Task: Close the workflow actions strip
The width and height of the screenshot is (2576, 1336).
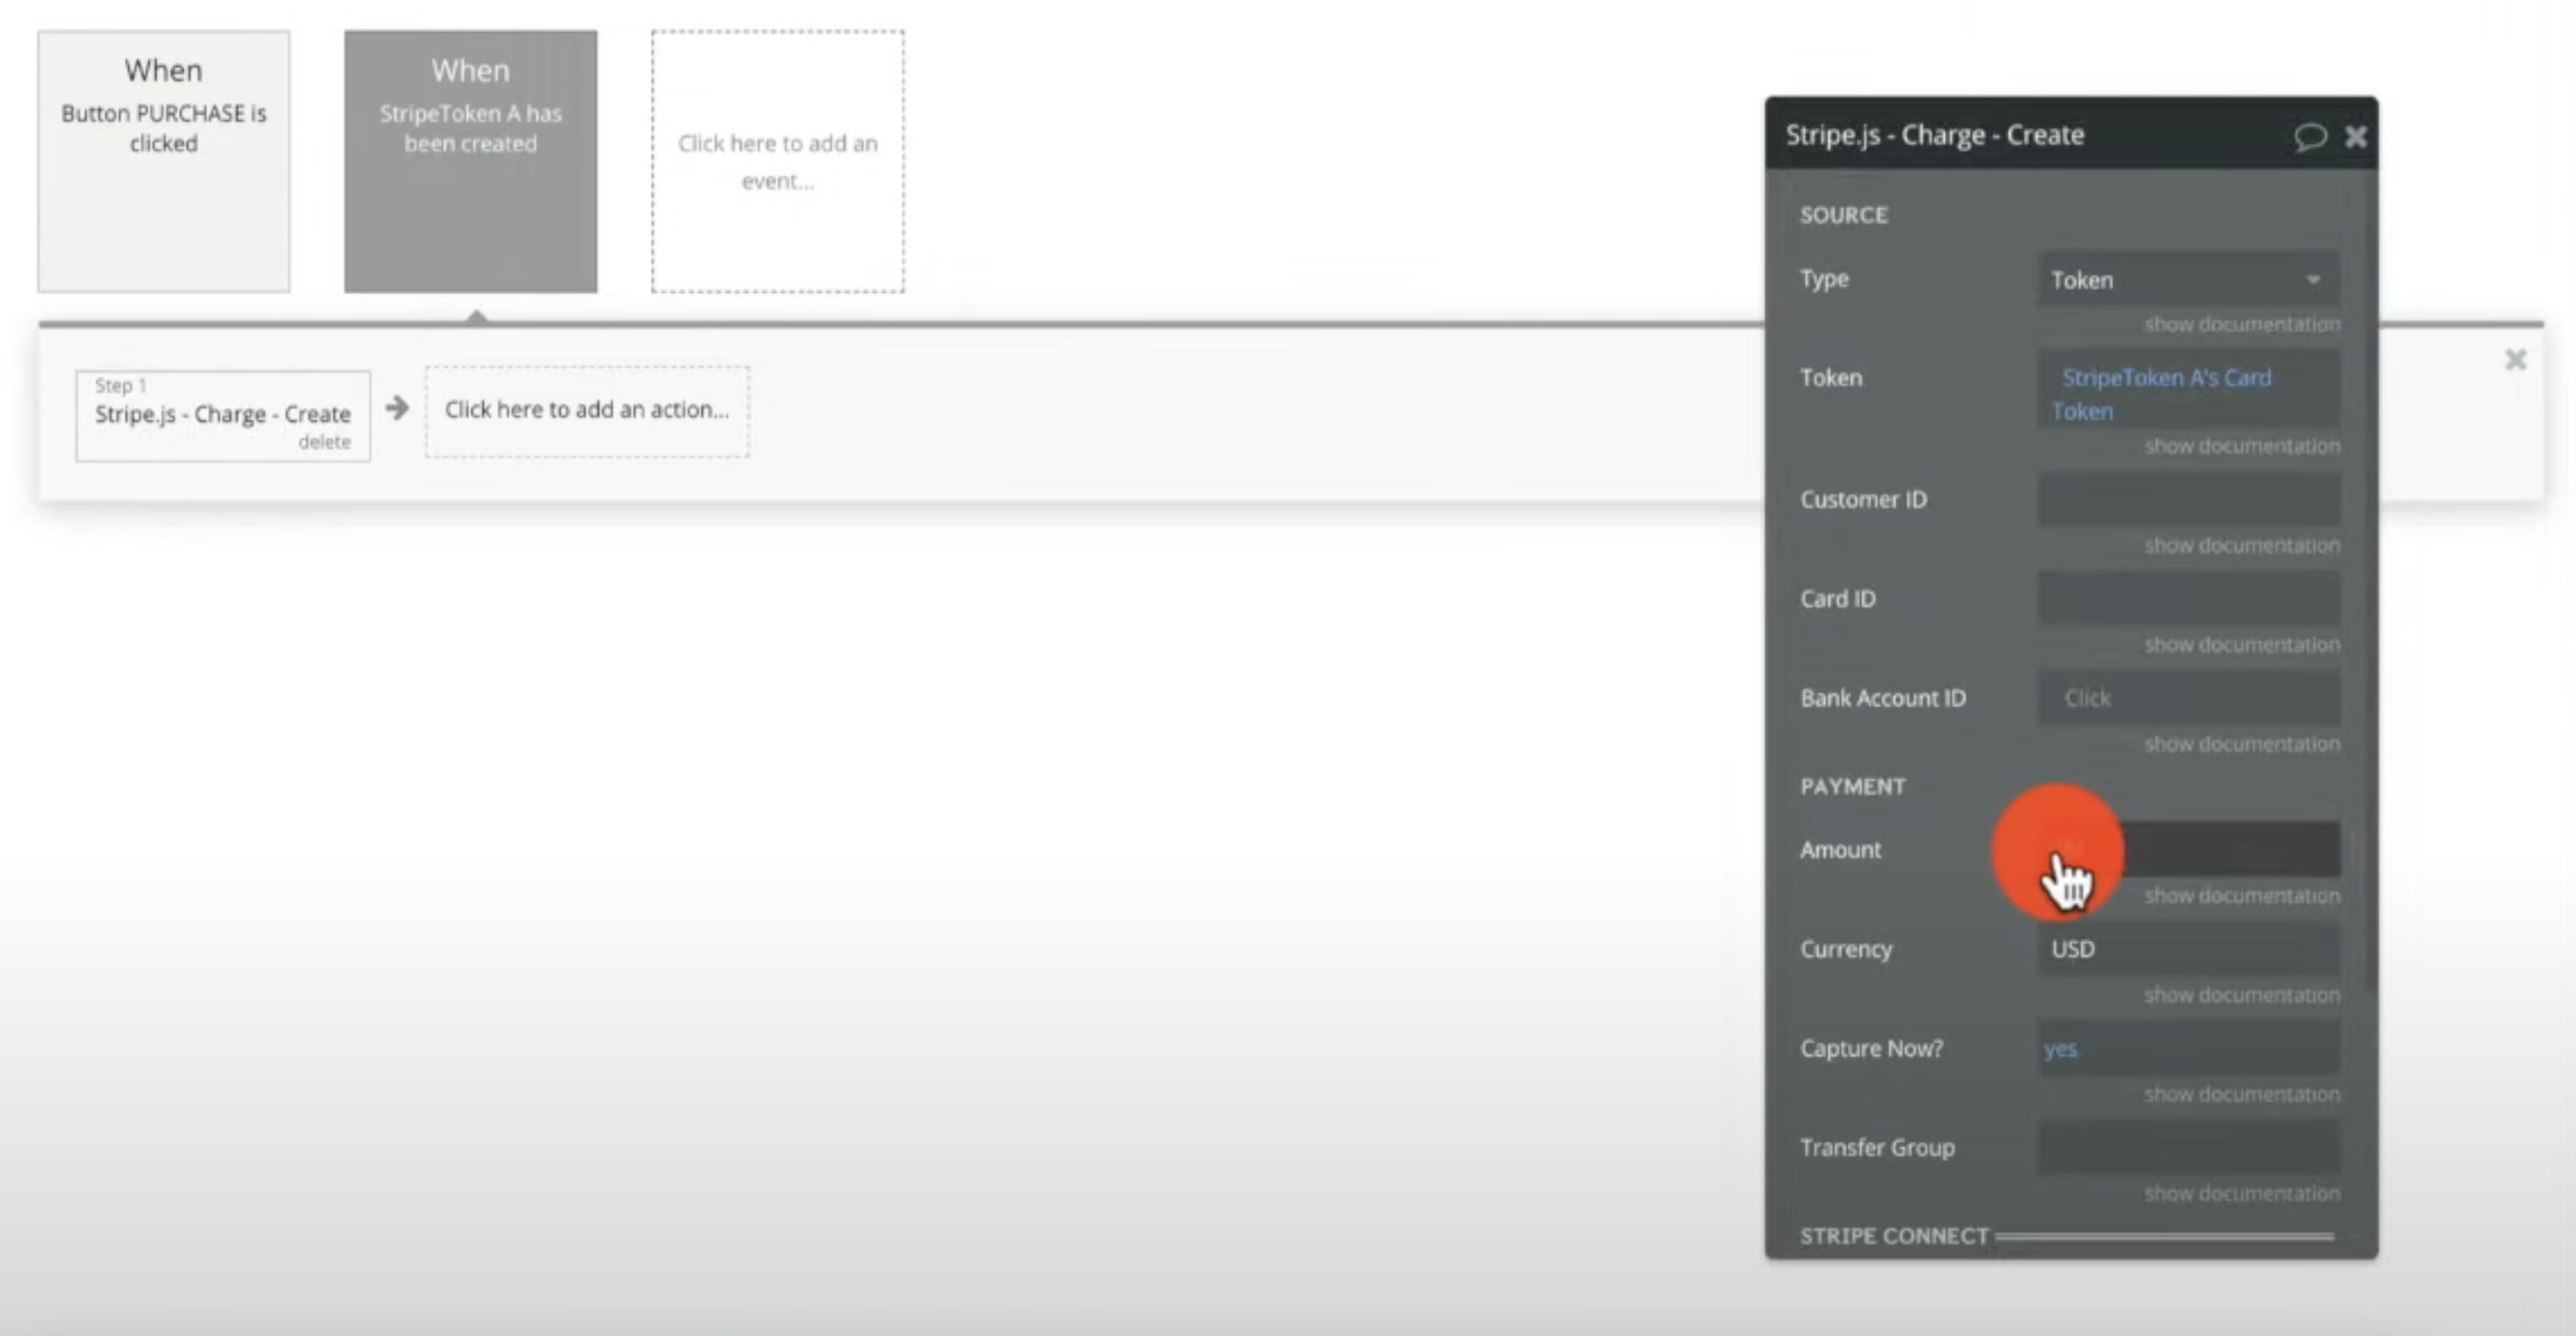Action: tap(2515, 360)
